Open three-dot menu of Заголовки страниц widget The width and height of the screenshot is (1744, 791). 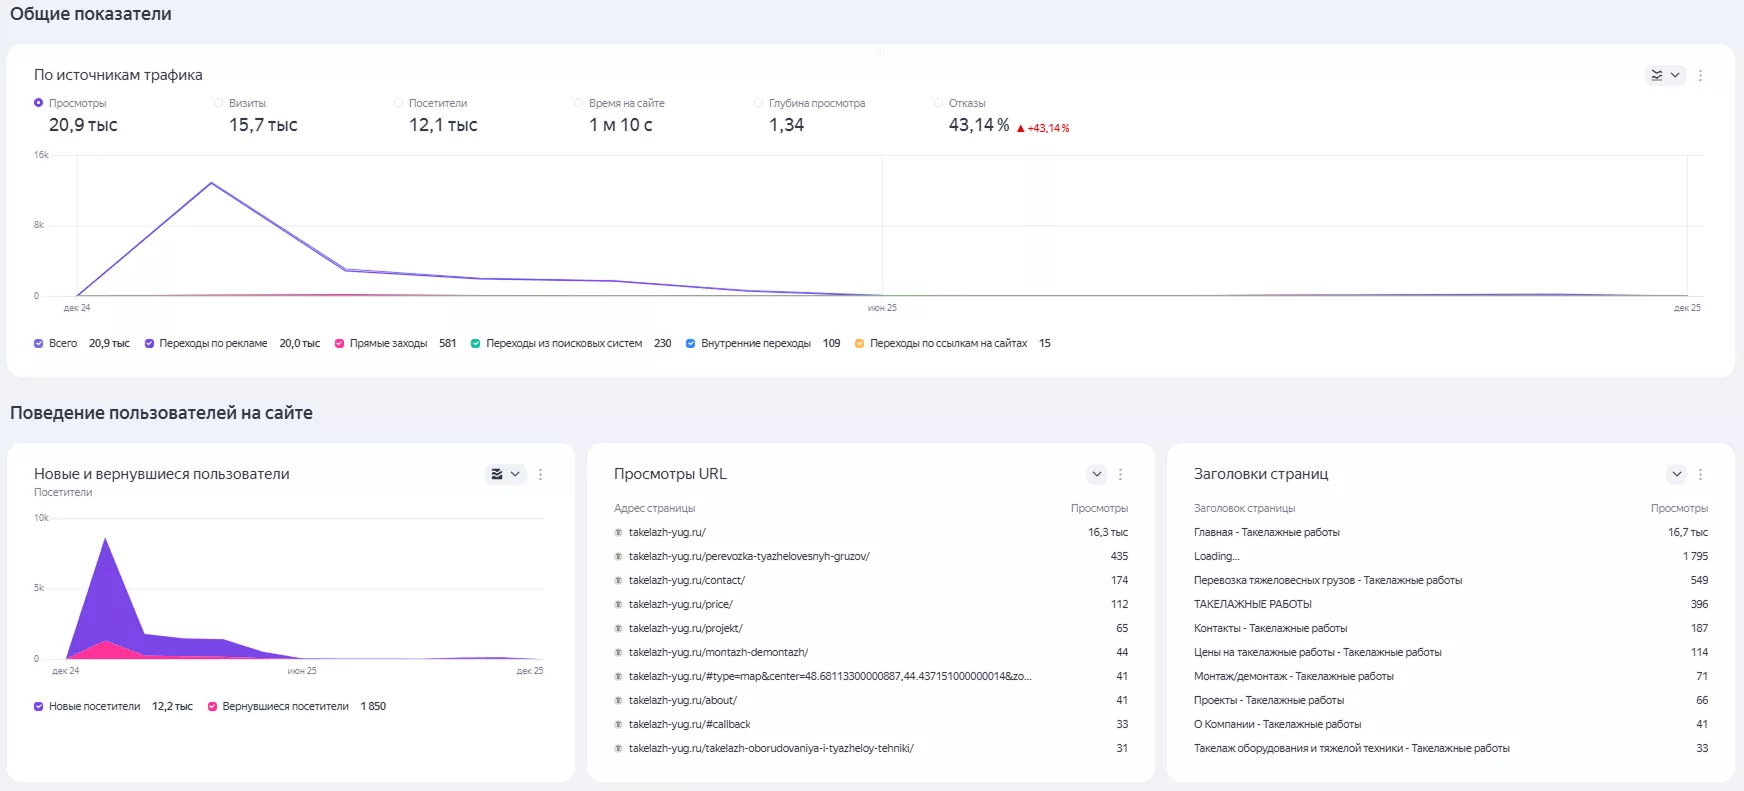click(1700, 475)
